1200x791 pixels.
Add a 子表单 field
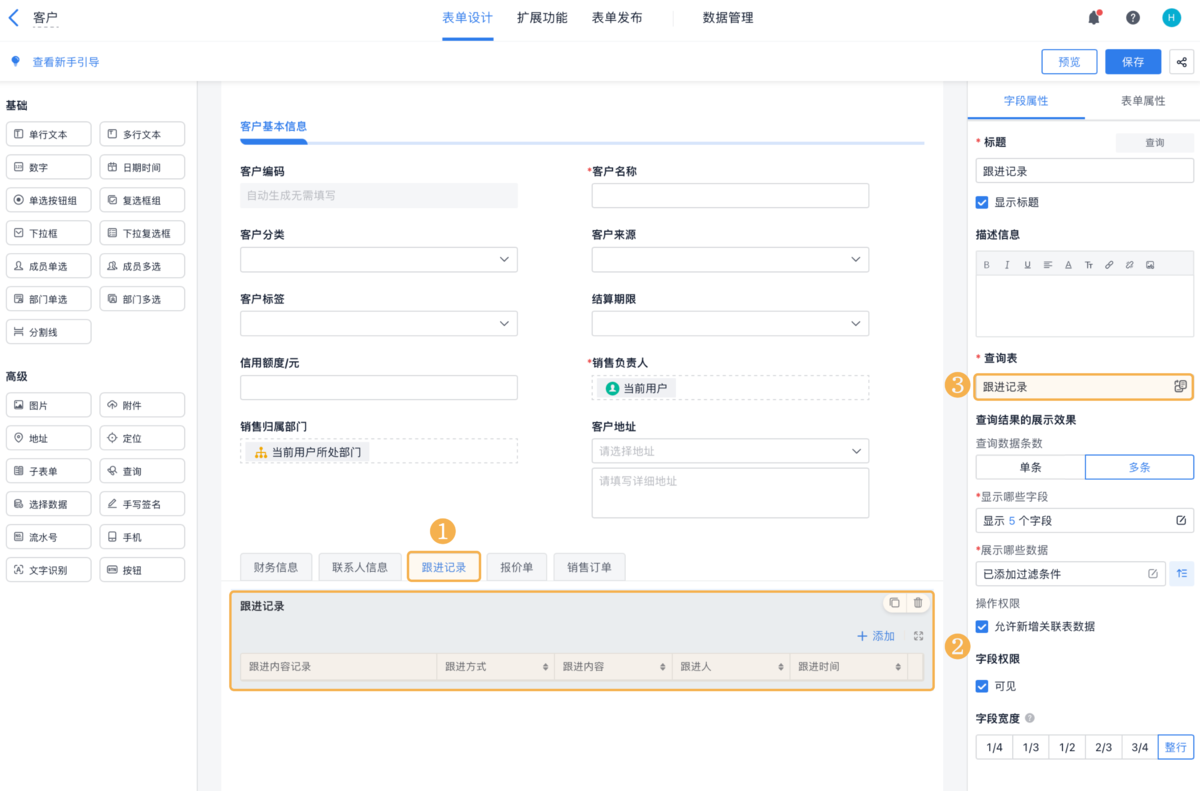coord(48,471)
